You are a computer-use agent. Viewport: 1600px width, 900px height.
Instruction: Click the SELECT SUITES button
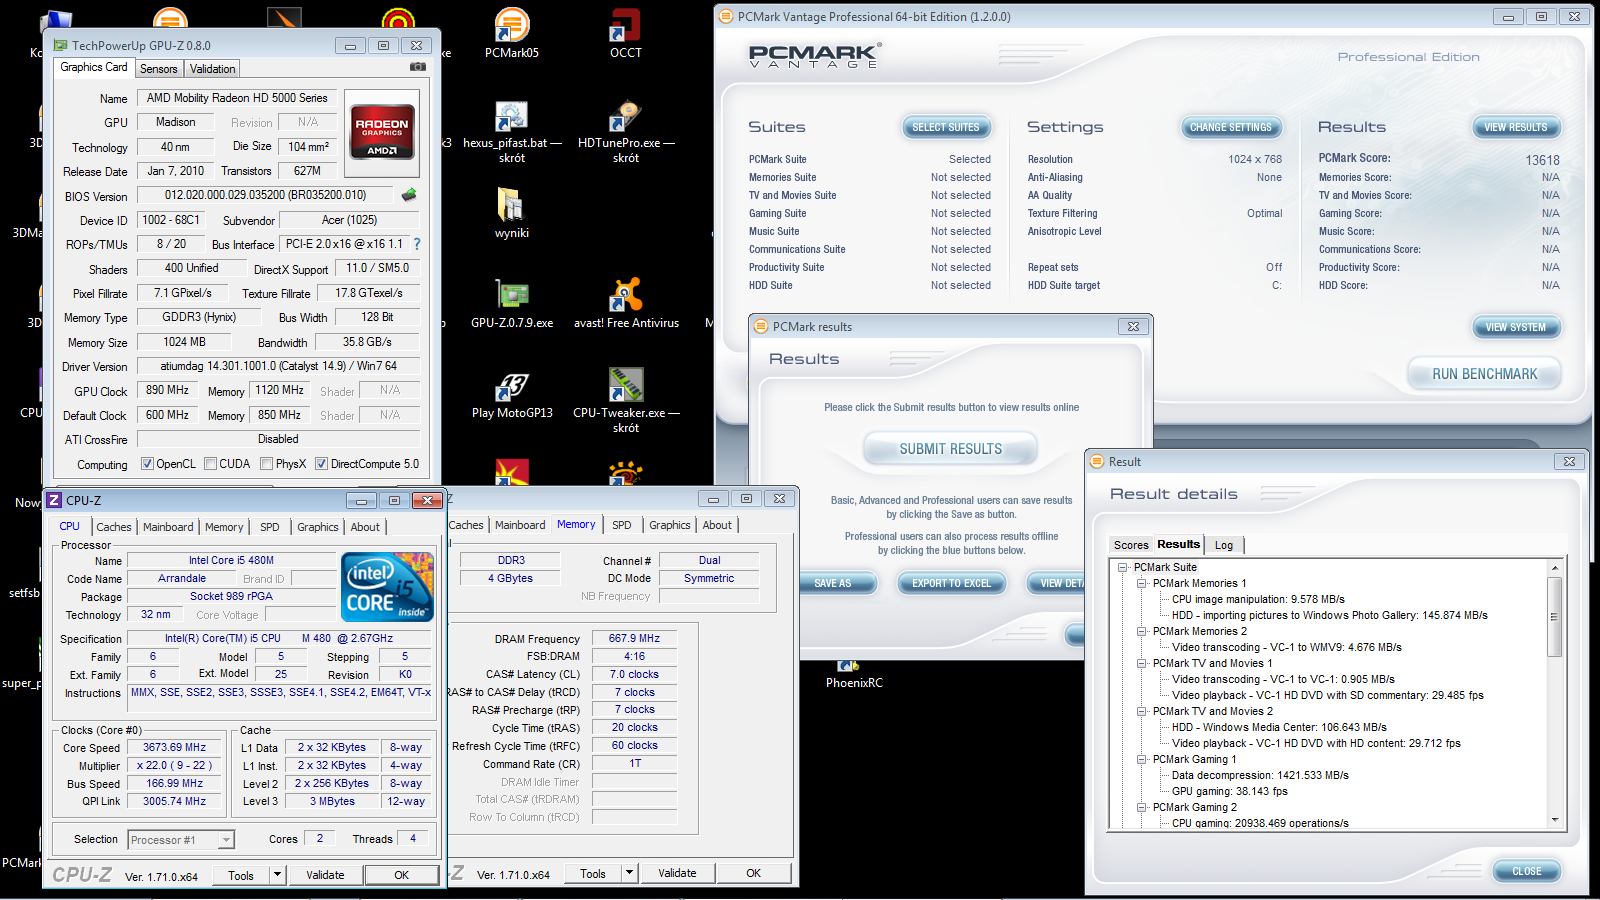point(946,127)
